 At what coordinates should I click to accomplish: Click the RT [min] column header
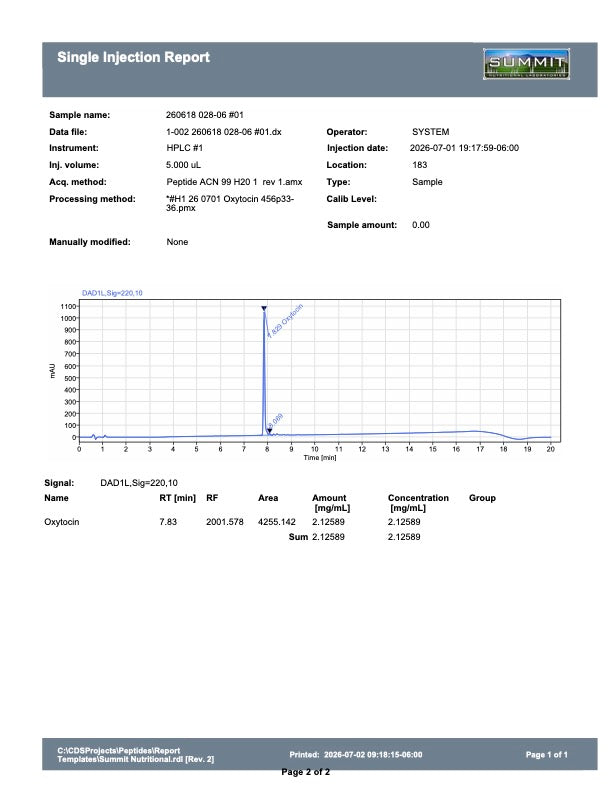[x=177, y=498]
